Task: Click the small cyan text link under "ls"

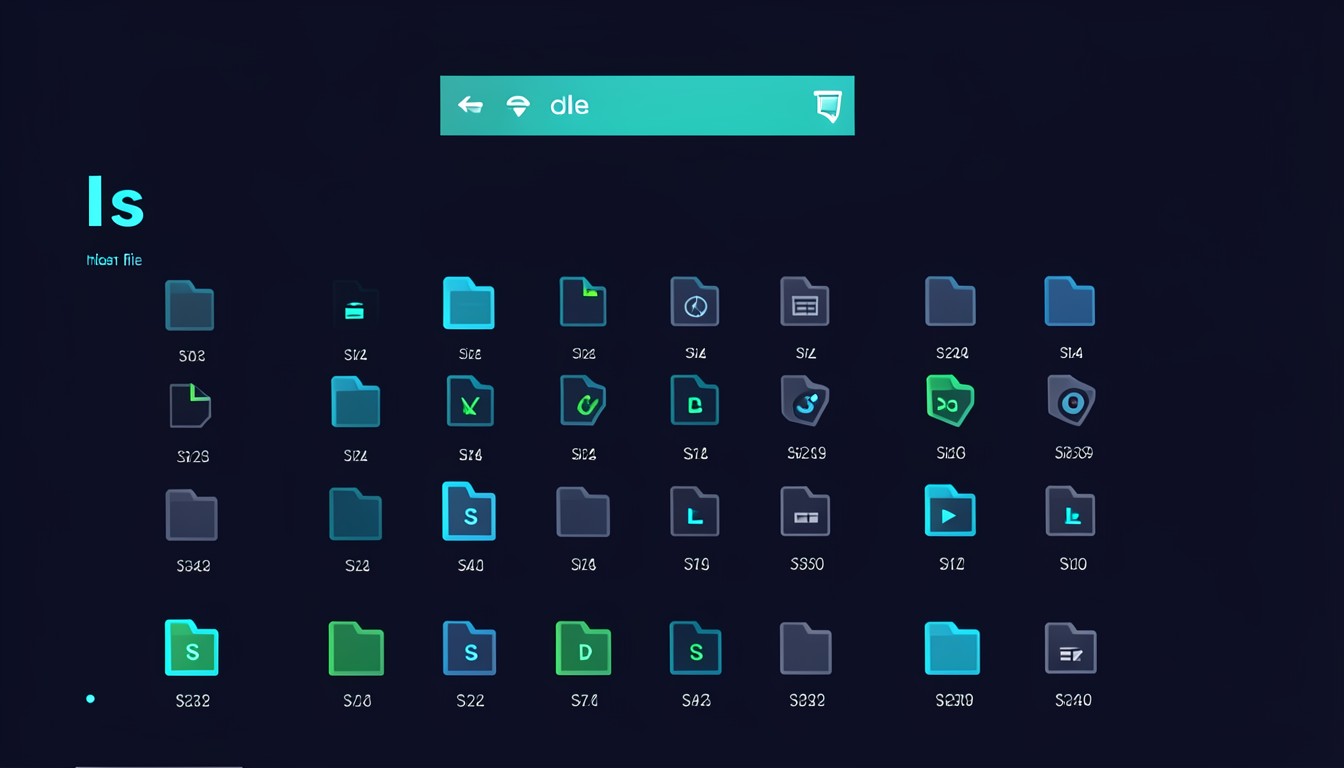Action: pyautogui.click(x=114, y=260)
